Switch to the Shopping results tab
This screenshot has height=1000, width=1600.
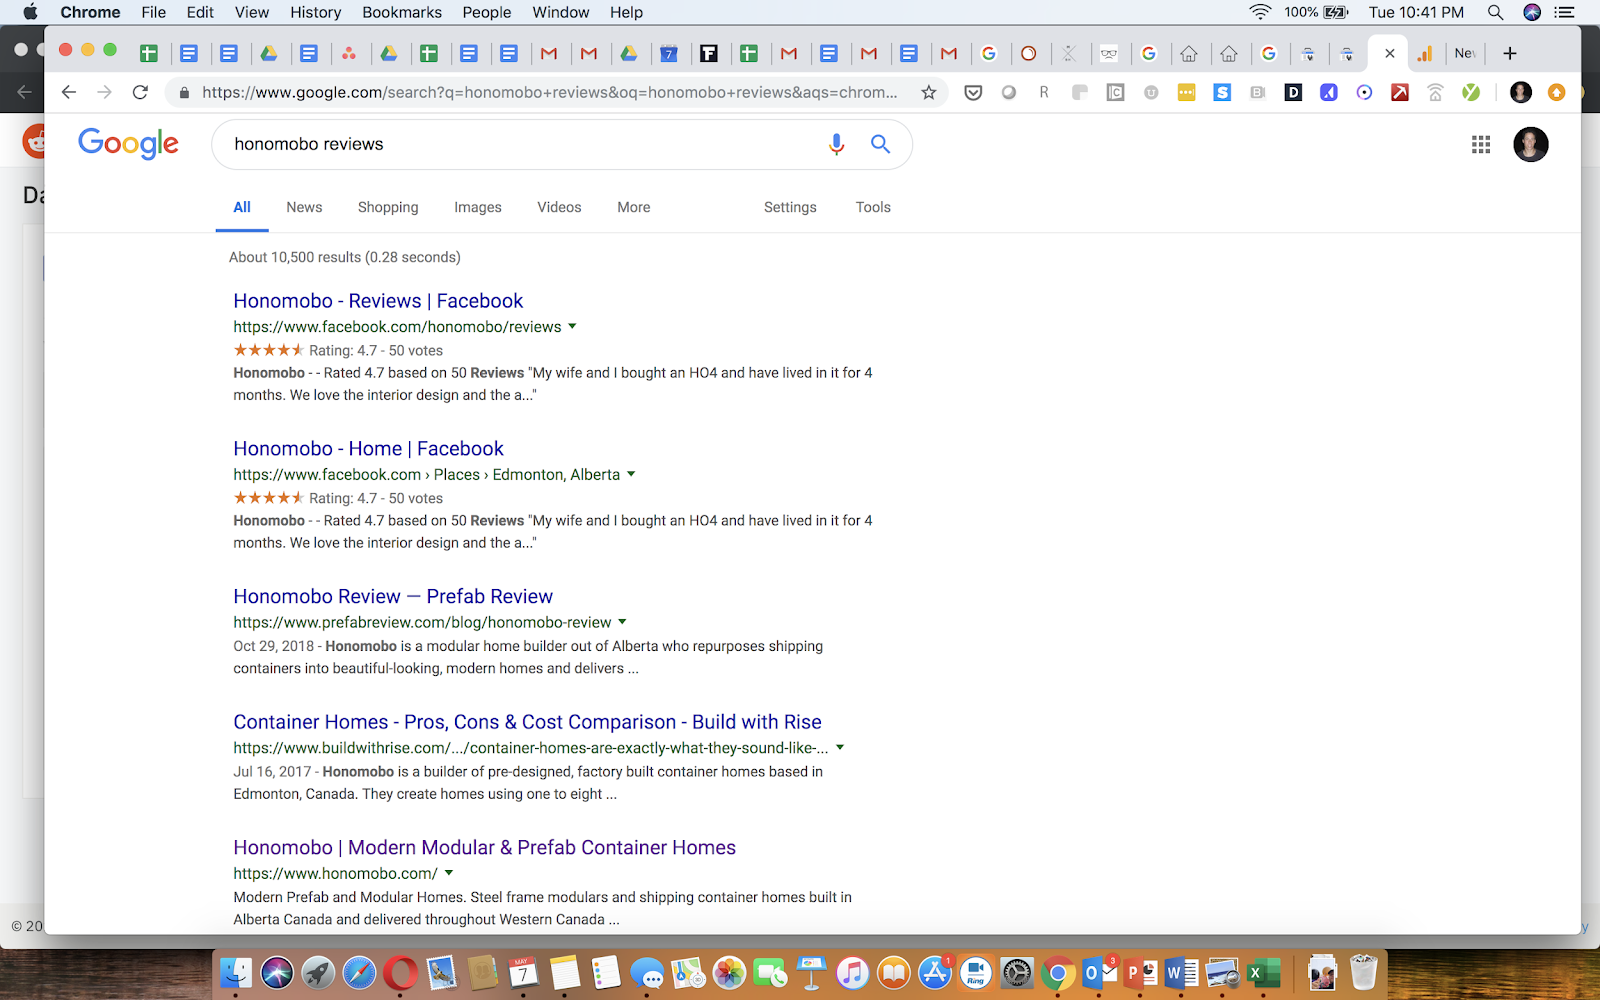[x=388, y=207]
